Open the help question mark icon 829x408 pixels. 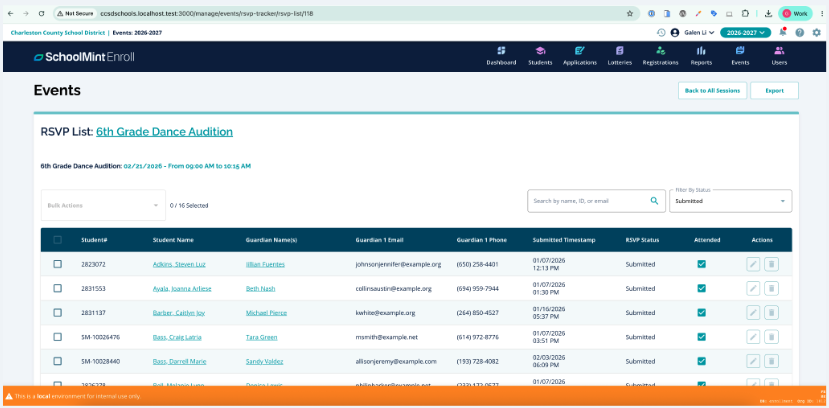pyautogui.click(x=799, y=32)
